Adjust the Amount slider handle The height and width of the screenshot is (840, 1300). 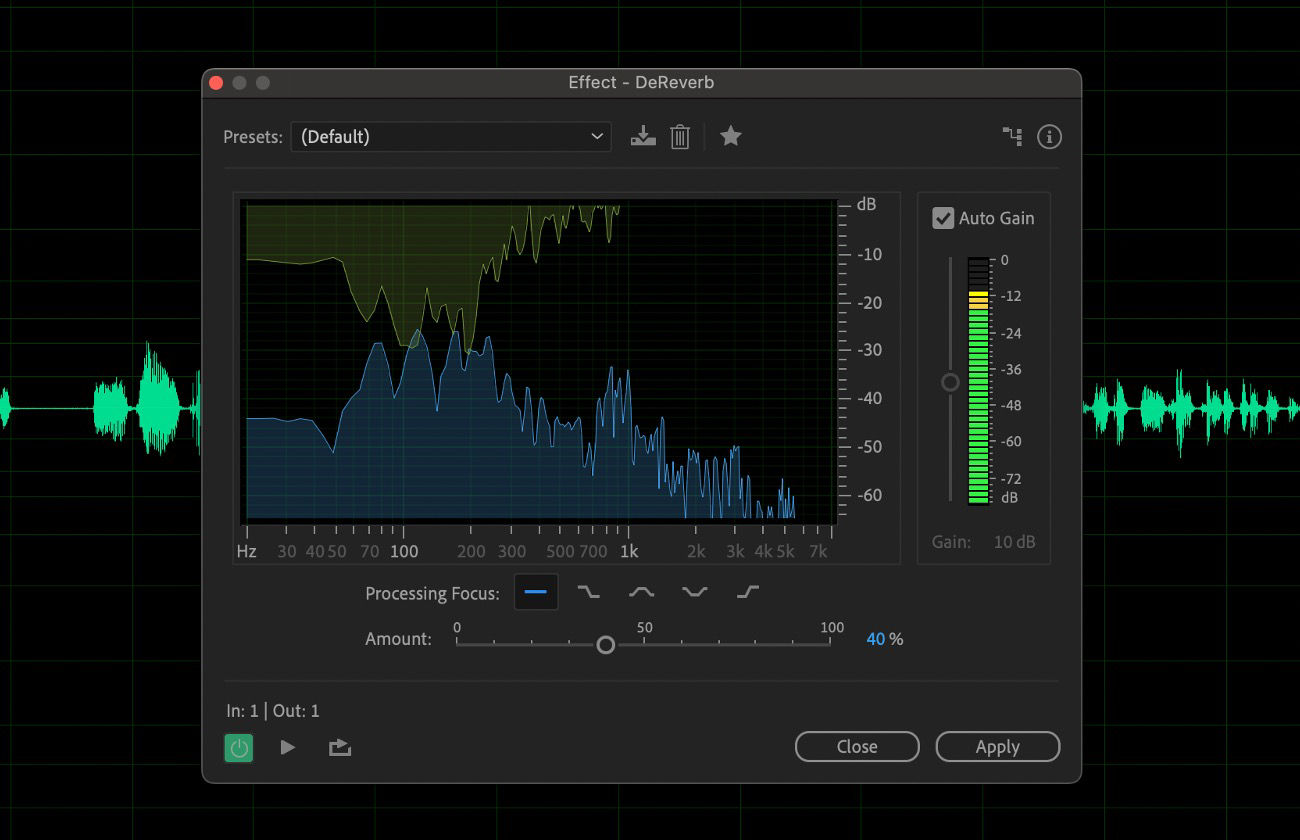click(x=605, y=644)
